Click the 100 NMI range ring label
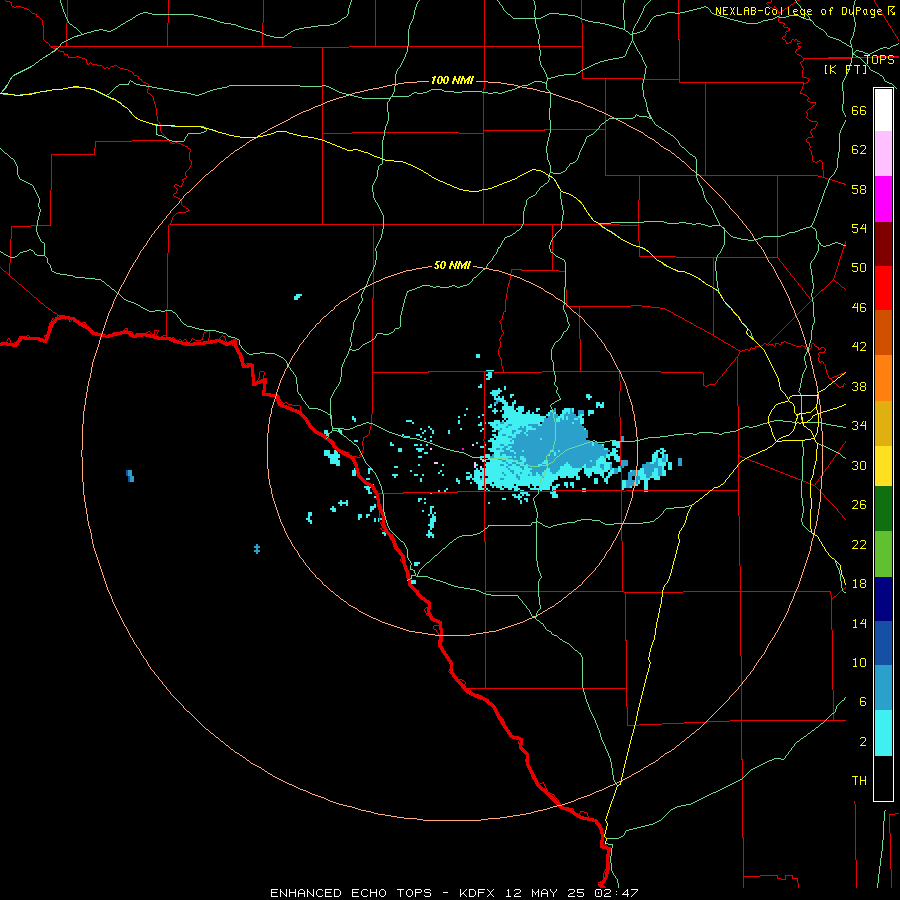 coord(452,80)
